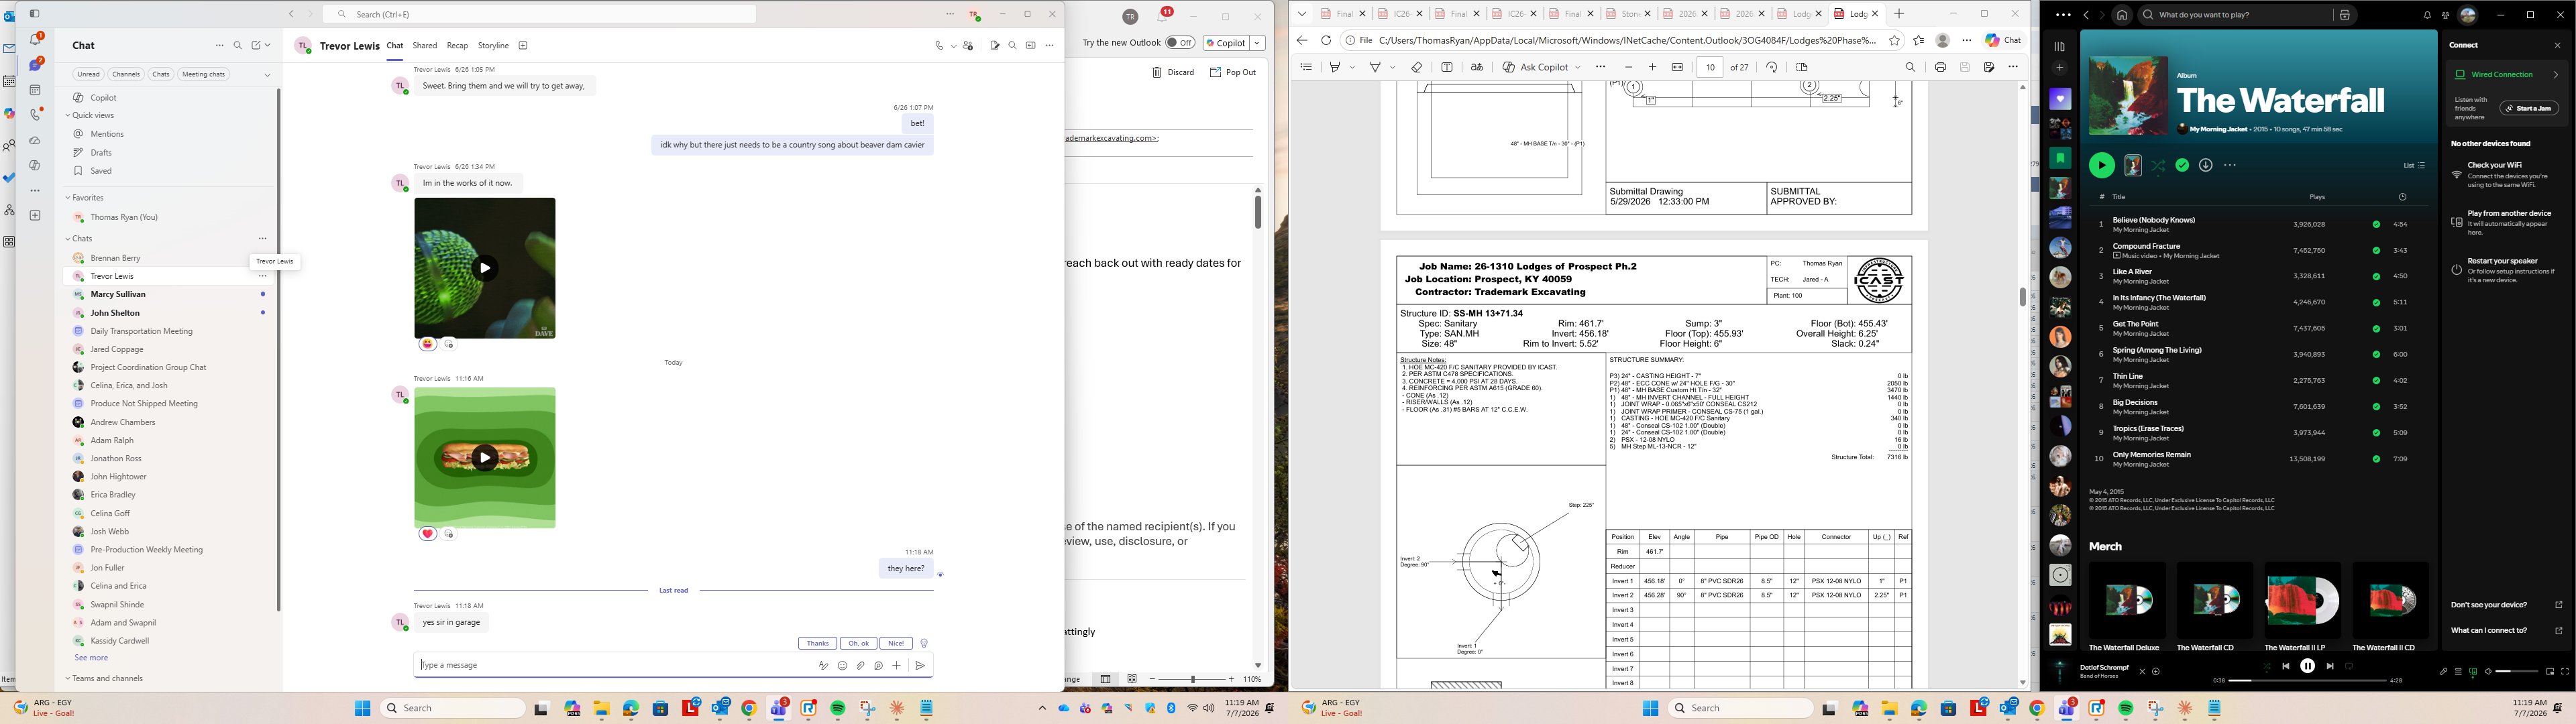Click the Thanks suggested reply
This screenshot has width=2576, height=724.
coord(817,643)
